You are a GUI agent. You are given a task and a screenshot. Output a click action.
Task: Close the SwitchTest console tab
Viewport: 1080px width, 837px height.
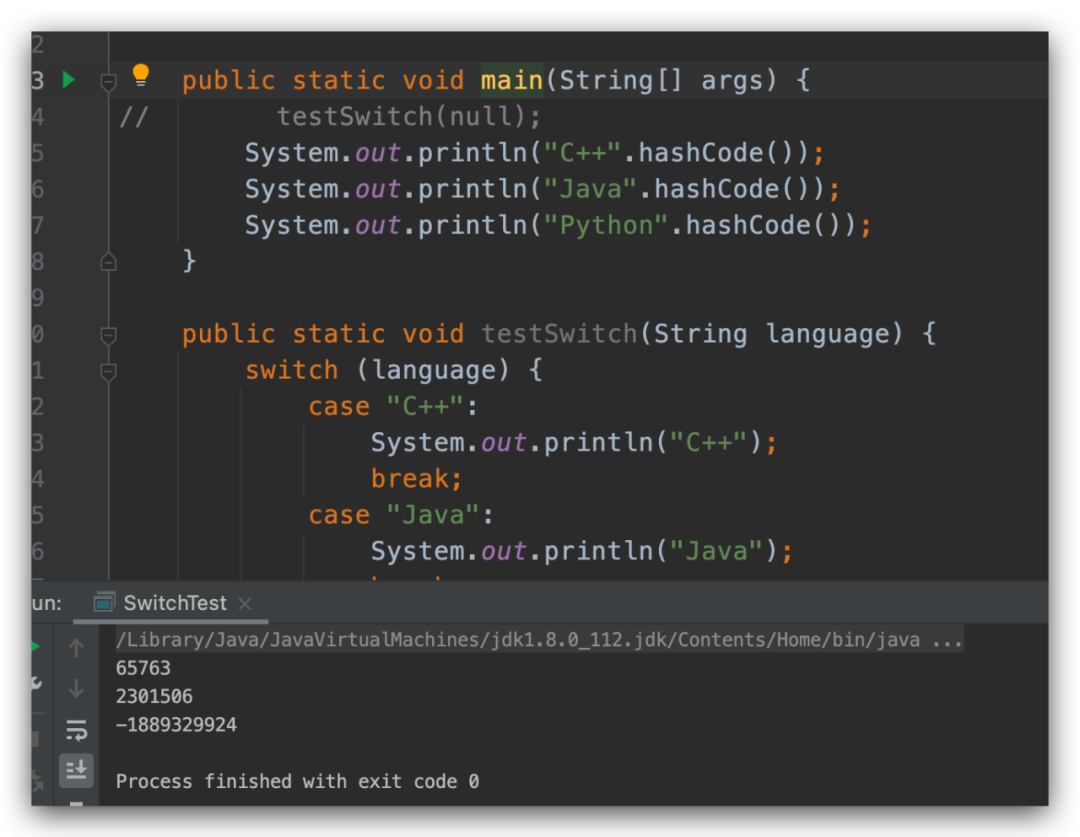[x=245, y=603]
